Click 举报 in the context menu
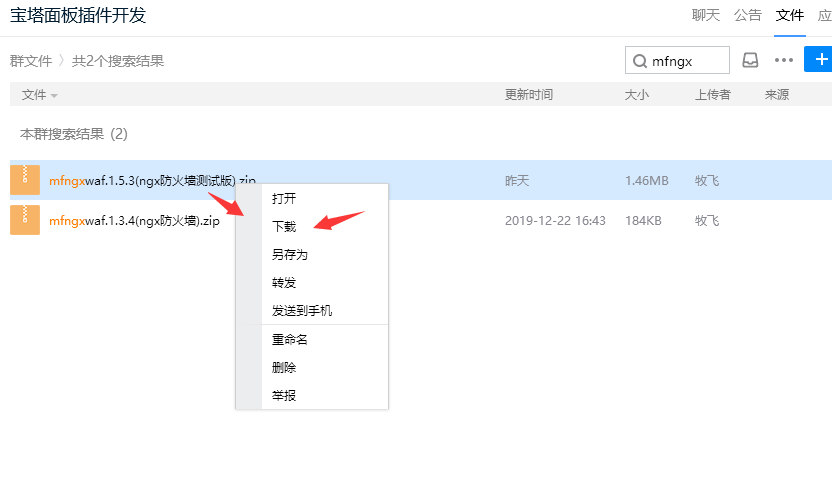Screen dimensions: 832x498 (x=284, y=396)
